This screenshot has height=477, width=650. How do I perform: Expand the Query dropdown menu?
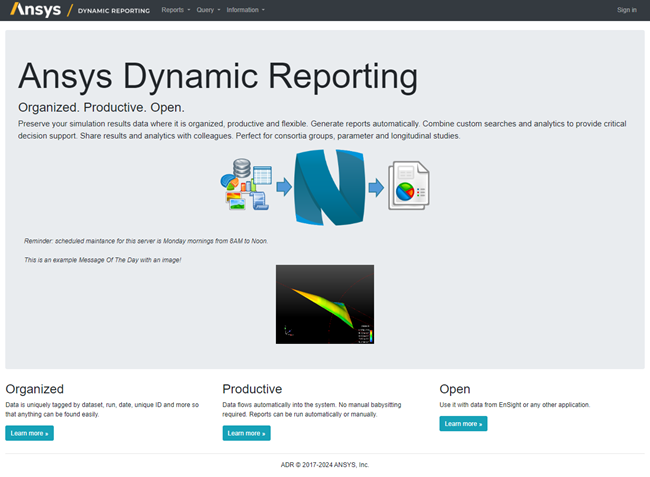tap(207, 10)
